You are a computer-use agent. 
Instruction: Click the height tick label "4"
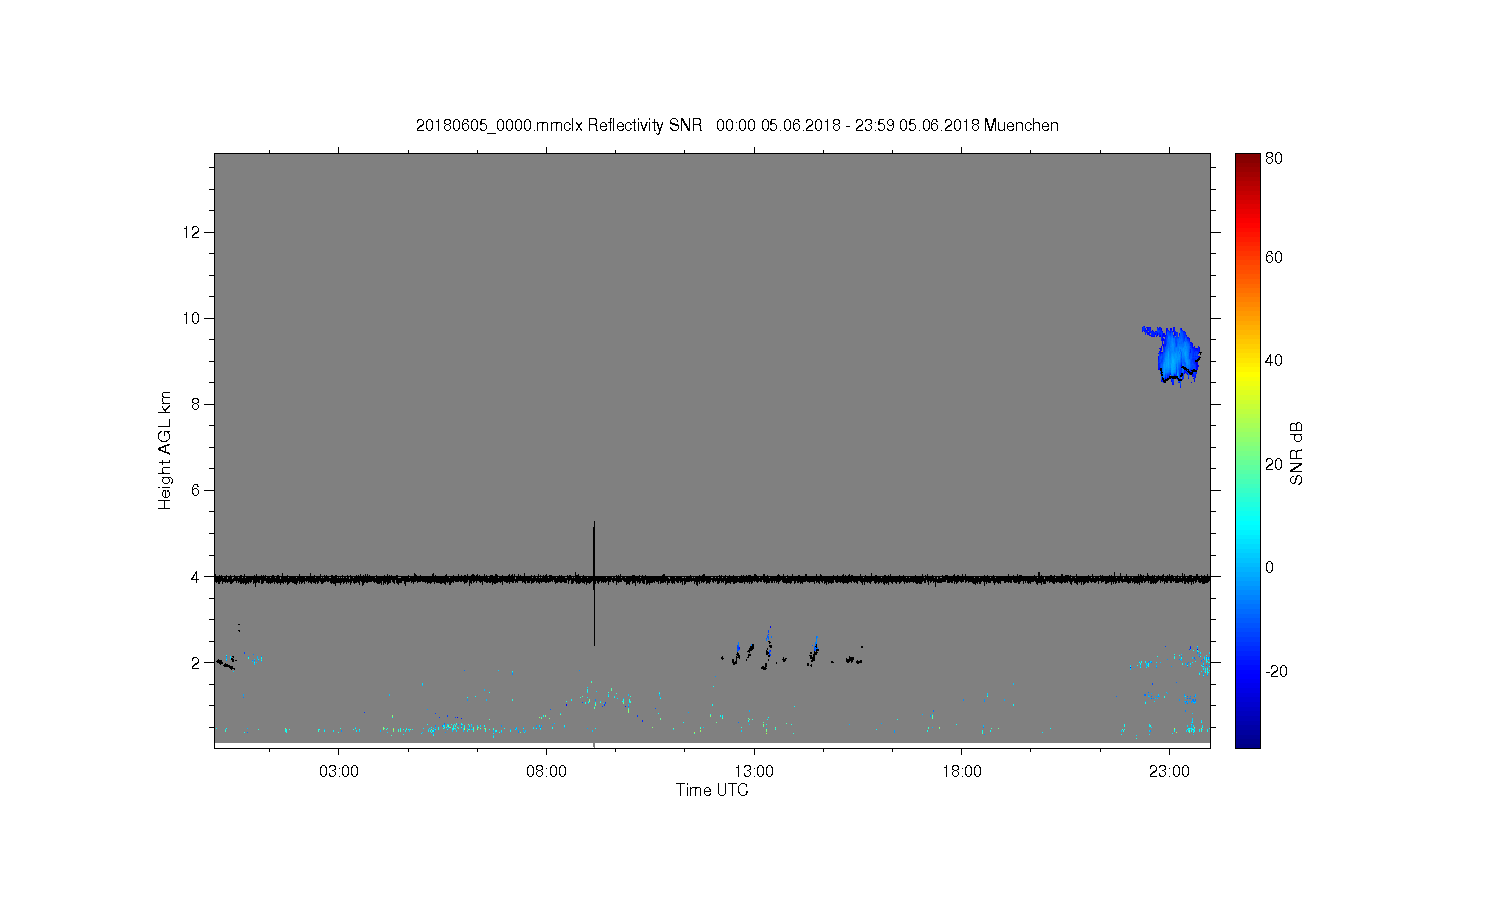coord(196,576)
